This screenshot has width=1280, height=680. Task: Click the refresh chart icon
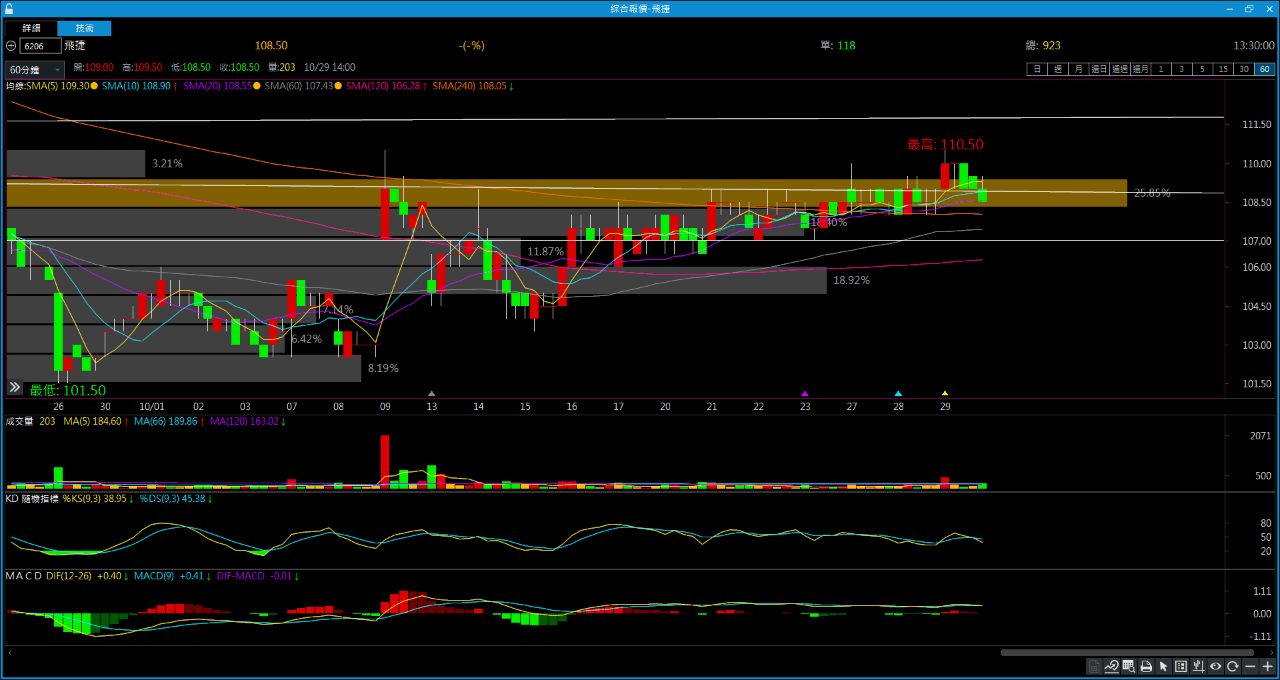click(1233, 666)
